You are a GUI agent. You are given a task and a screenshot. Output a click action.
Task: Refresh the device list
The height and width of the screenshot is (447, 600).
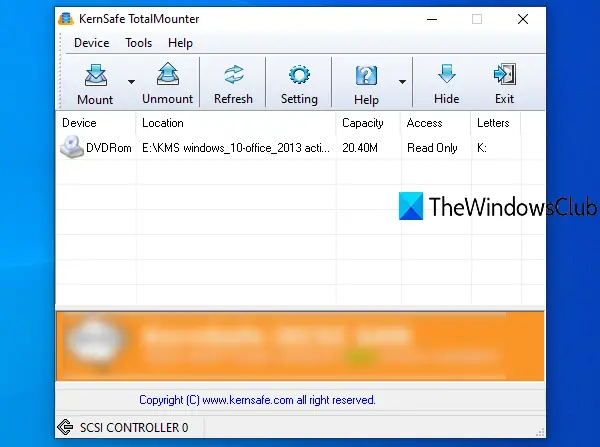point(233,83)
